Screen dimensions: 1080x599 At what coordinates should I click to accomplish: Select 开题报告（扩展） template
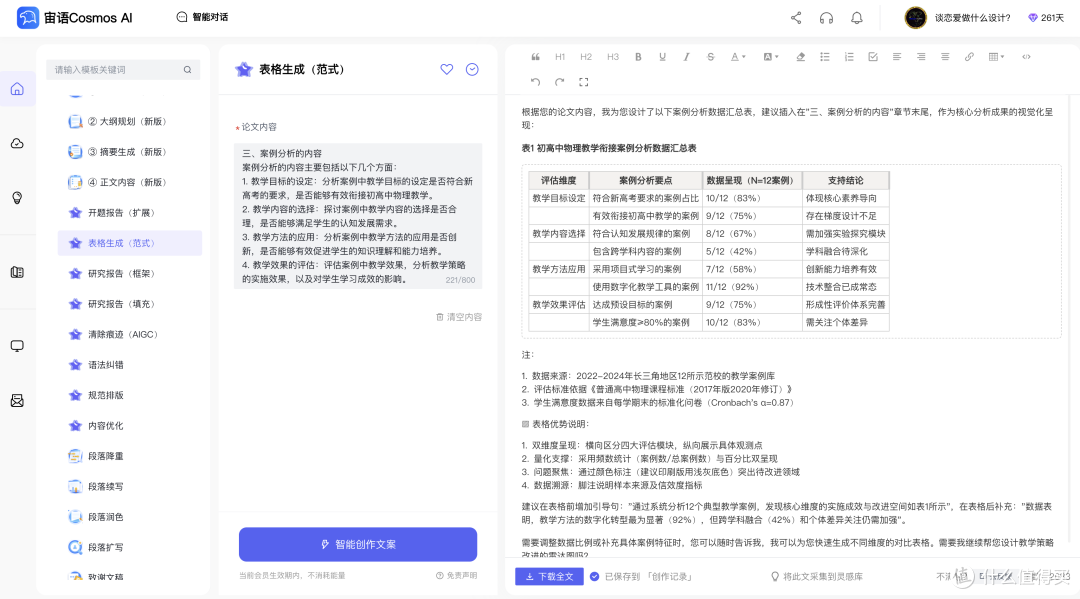click(x=129, y=213)
